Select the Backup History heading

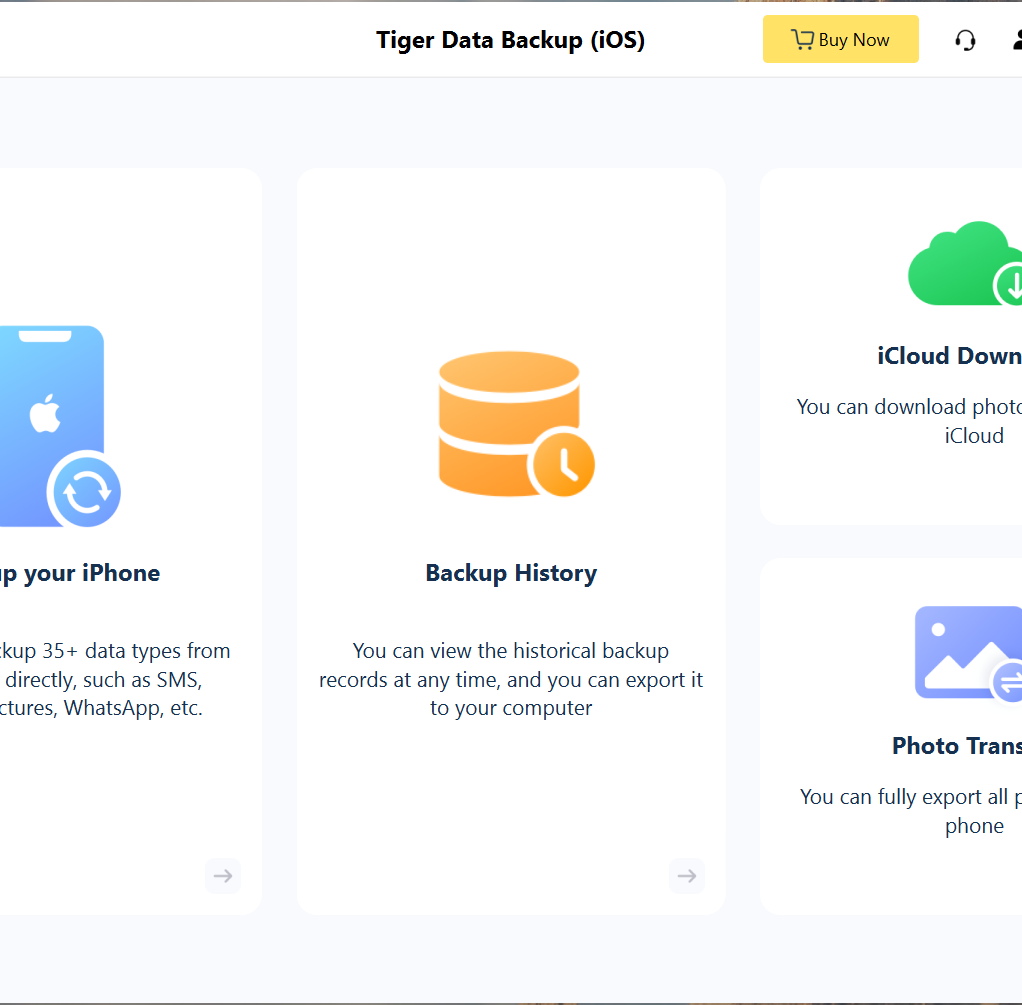click(x=511, y=573)
